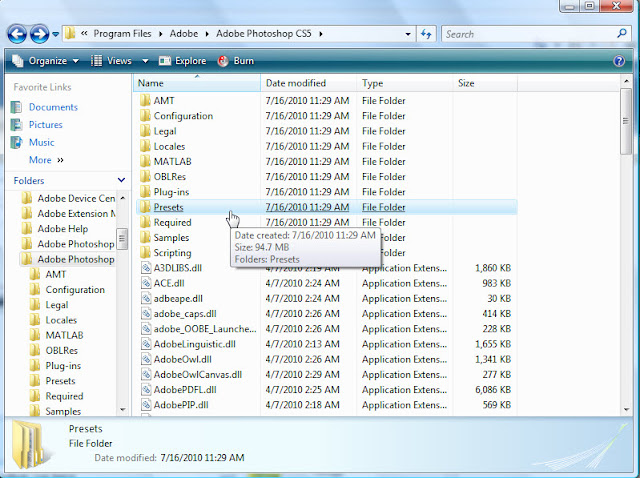
Task: Open breadcrumb overflow chevron before Program Files
Action: click(84, 34)
